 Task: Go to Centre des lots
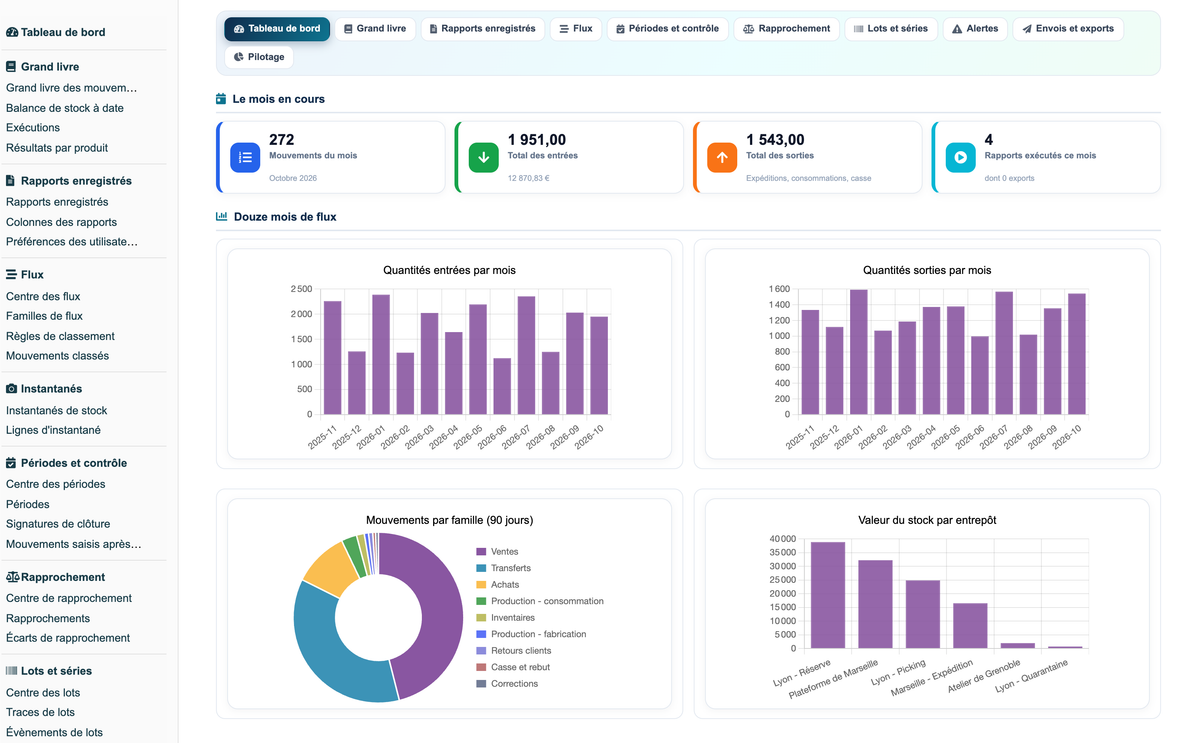click(x=43, y=693)
